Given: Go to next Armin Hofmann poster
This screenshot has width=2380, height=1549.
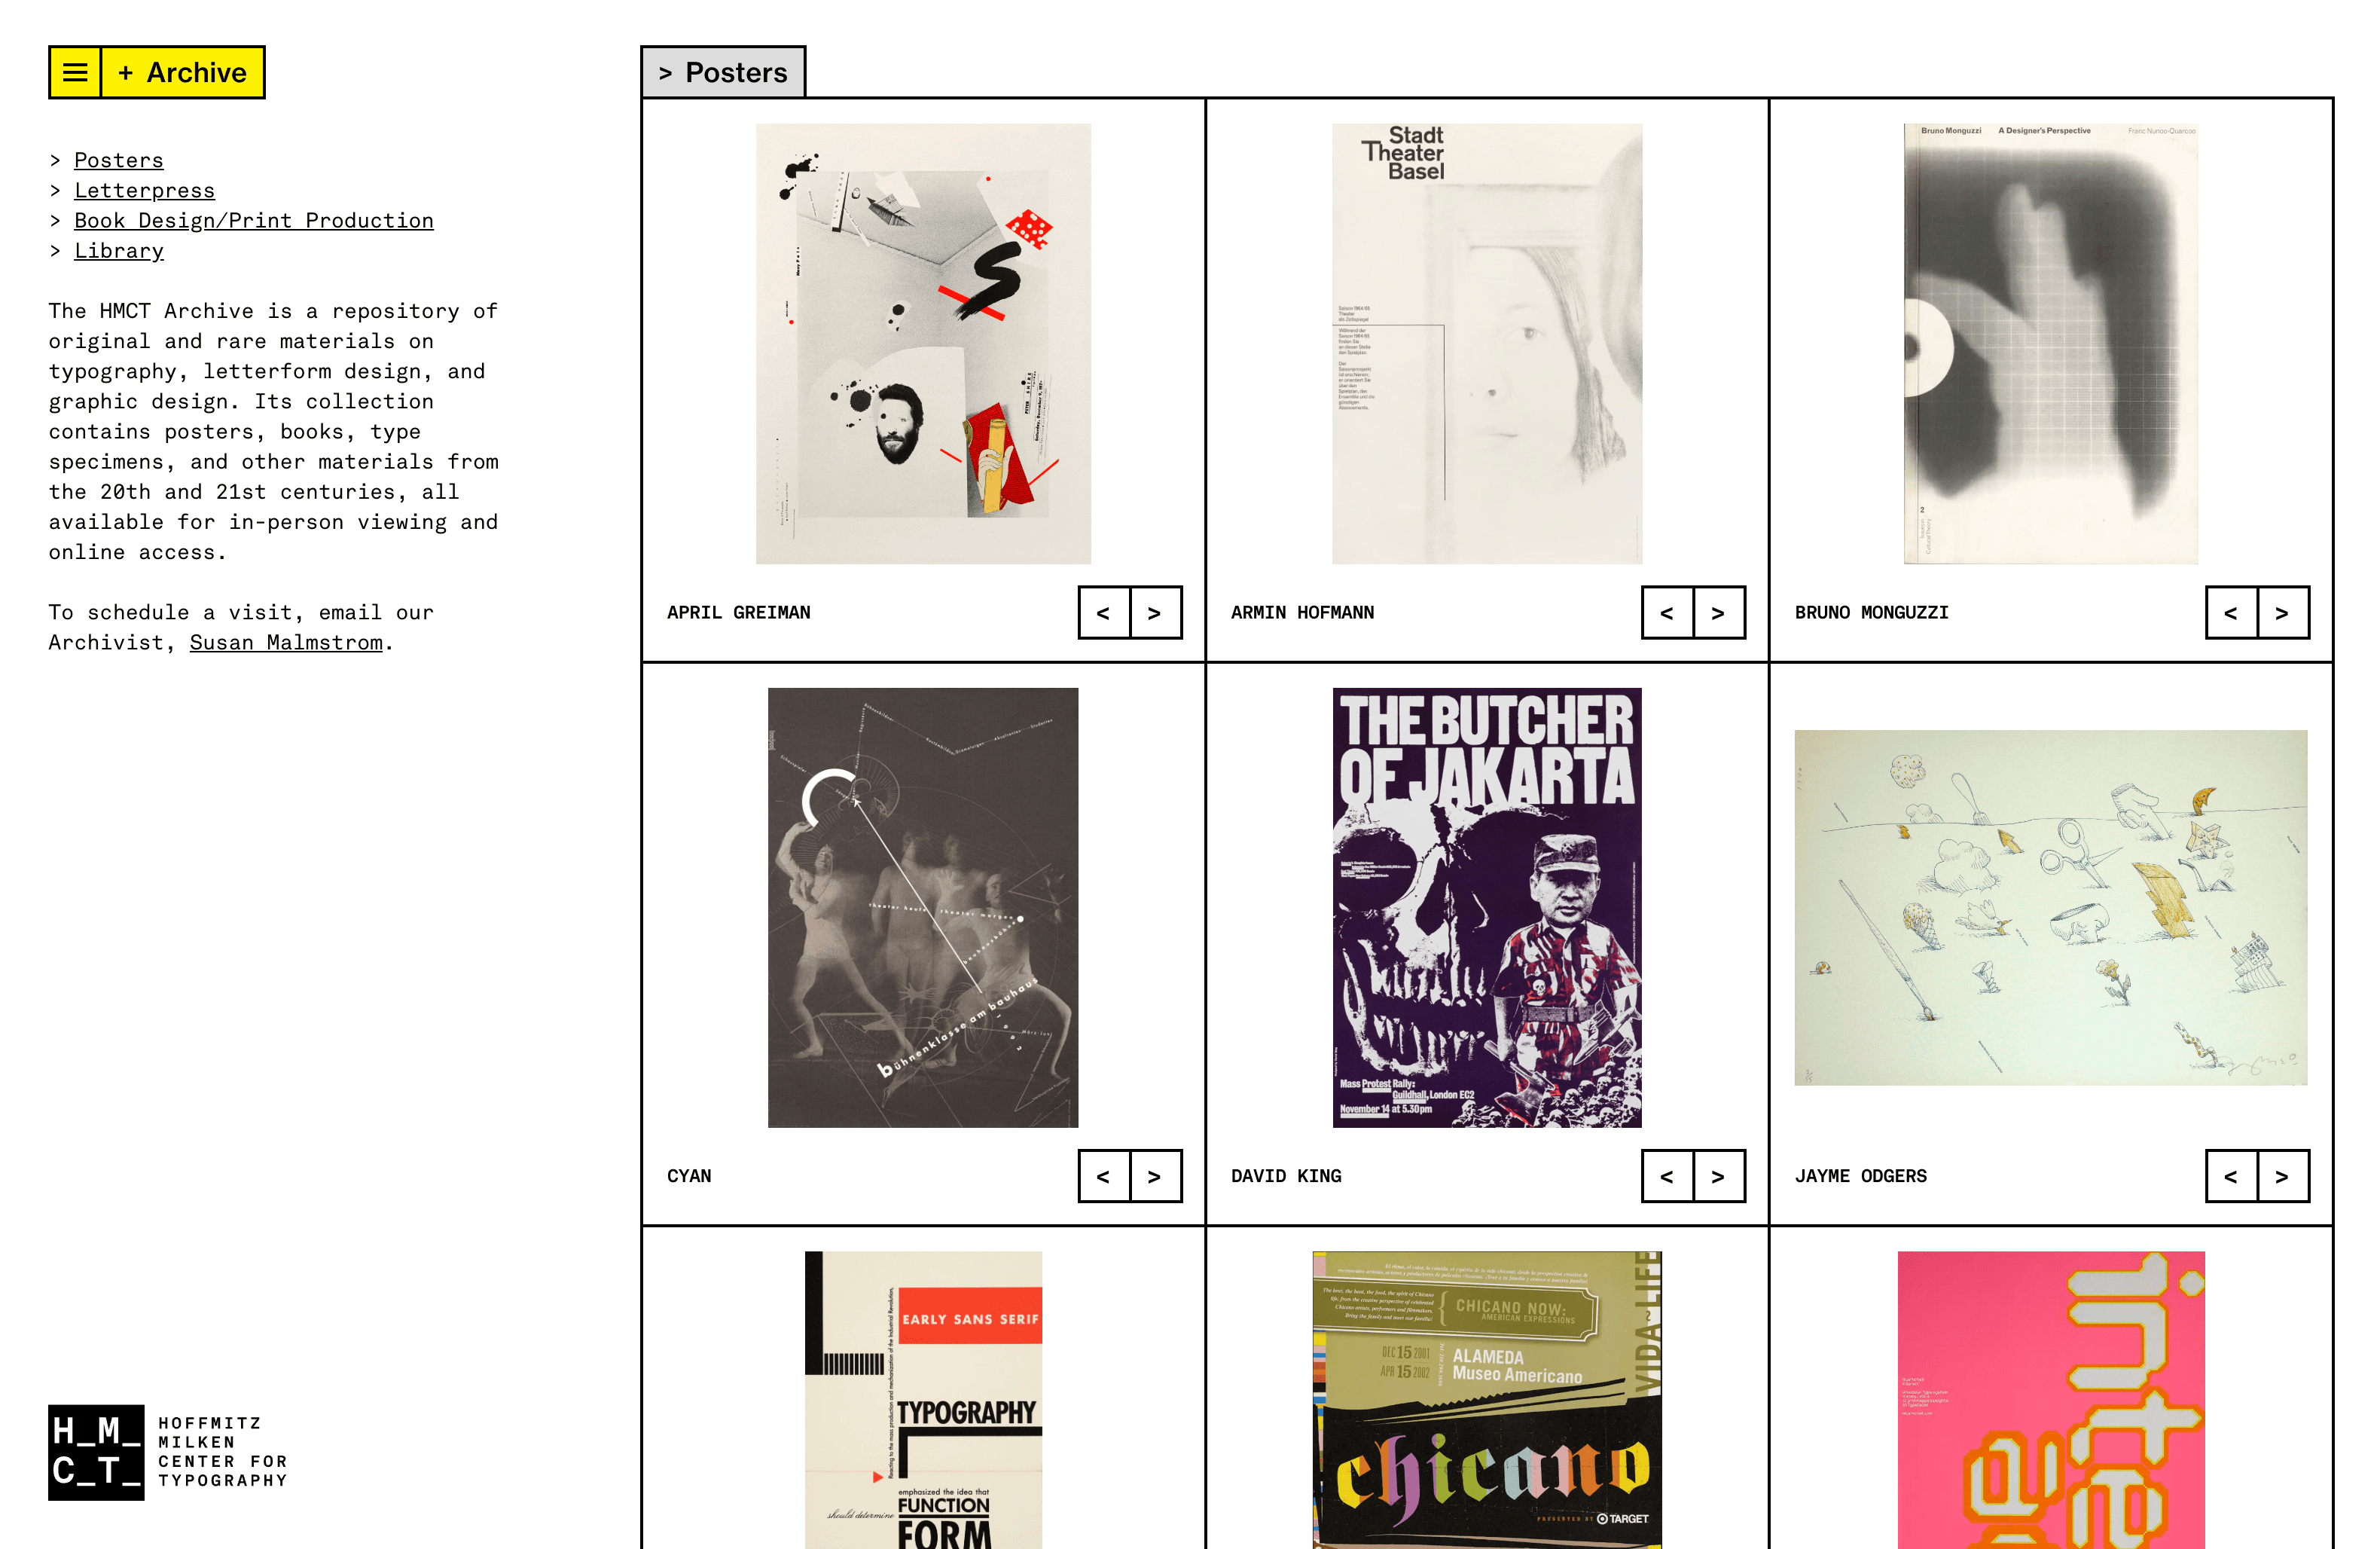Looking at the screenshot, I should click(1719, 612).
